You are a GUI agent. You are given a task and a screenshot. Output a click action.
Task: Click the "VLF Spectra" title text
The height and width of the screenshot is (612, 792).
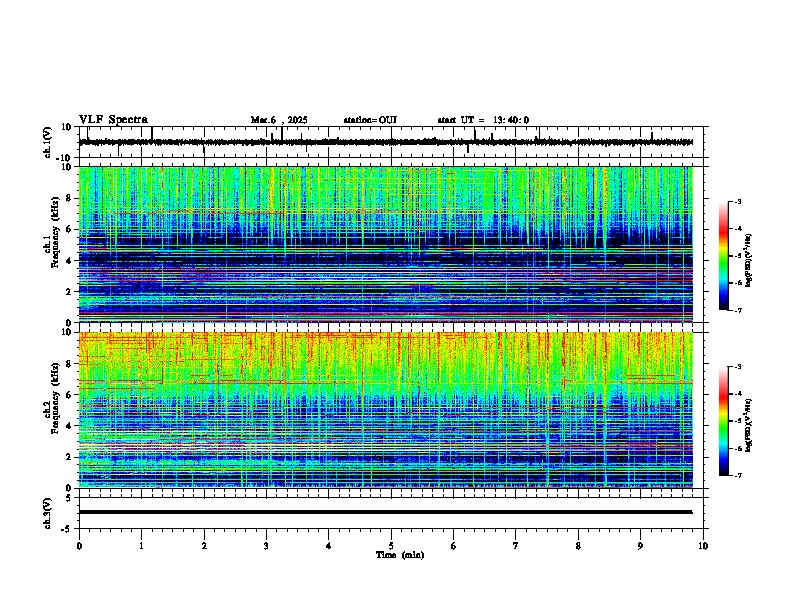tap(113, 120)
